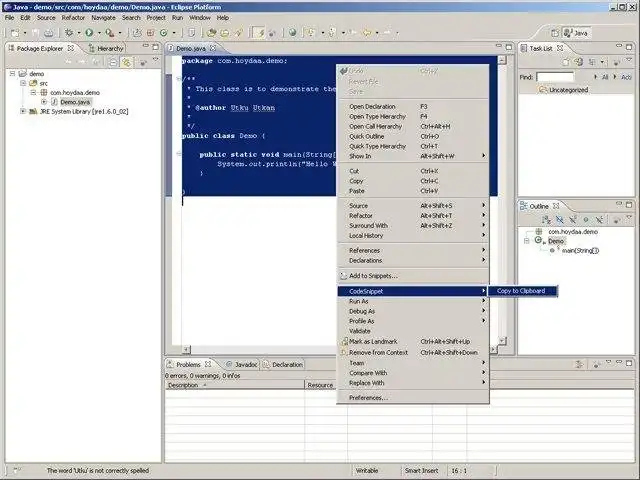The height and width of the screenshot is (480, 640).
Task: Open the Outline view menu triangle
Action: point(629,218)
